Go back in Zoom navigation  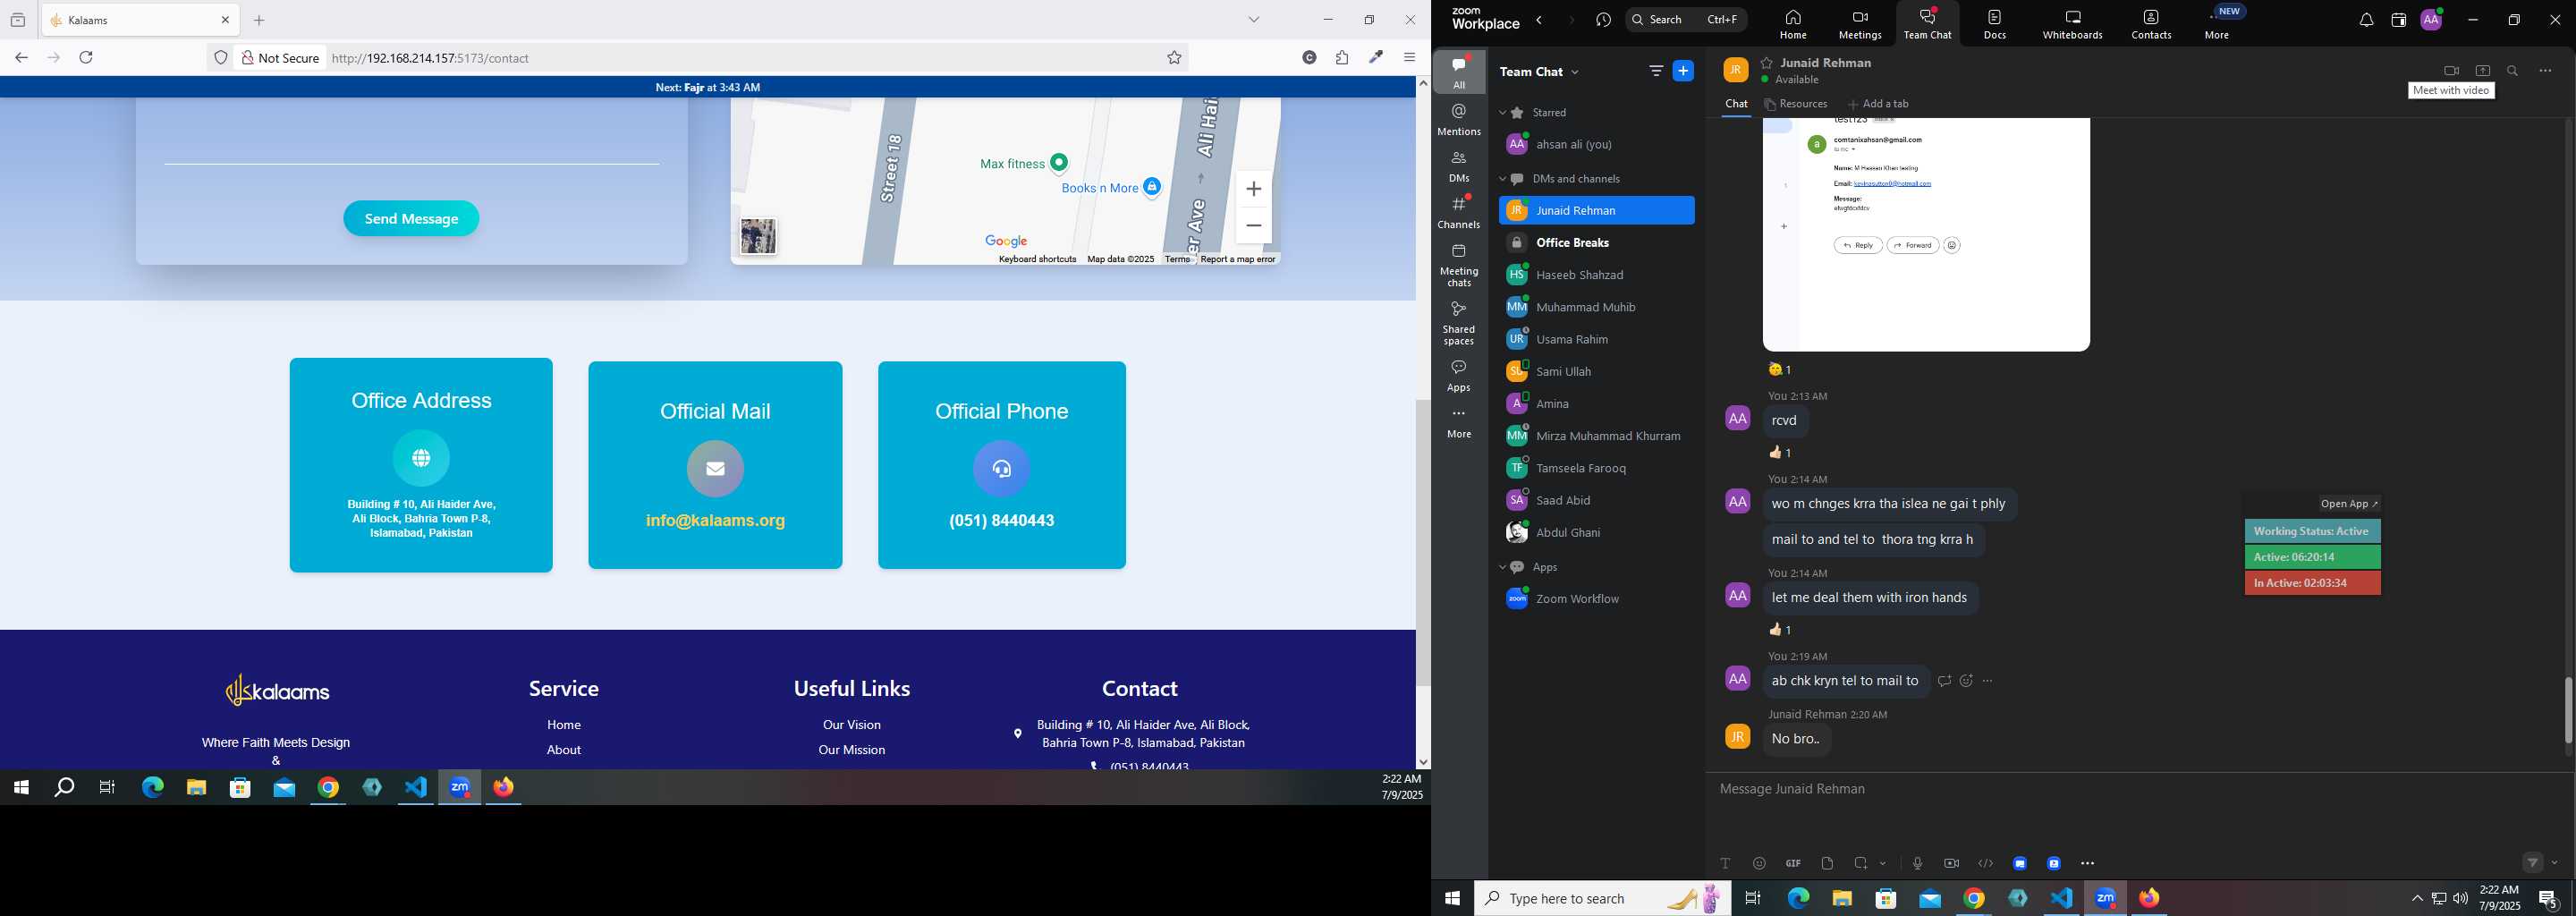pos(1540,20)
